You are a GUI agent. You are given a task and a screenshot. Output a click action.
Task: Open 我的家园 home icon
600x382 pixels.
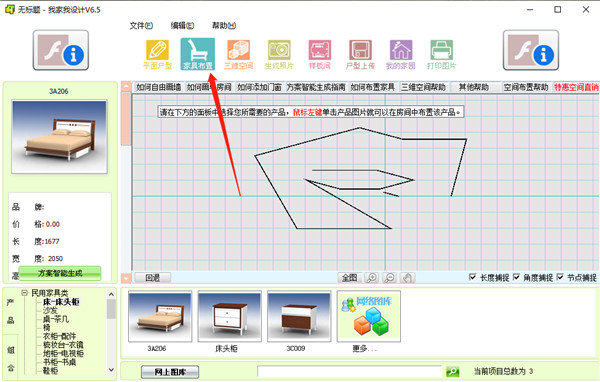click(x=401, y=54)
